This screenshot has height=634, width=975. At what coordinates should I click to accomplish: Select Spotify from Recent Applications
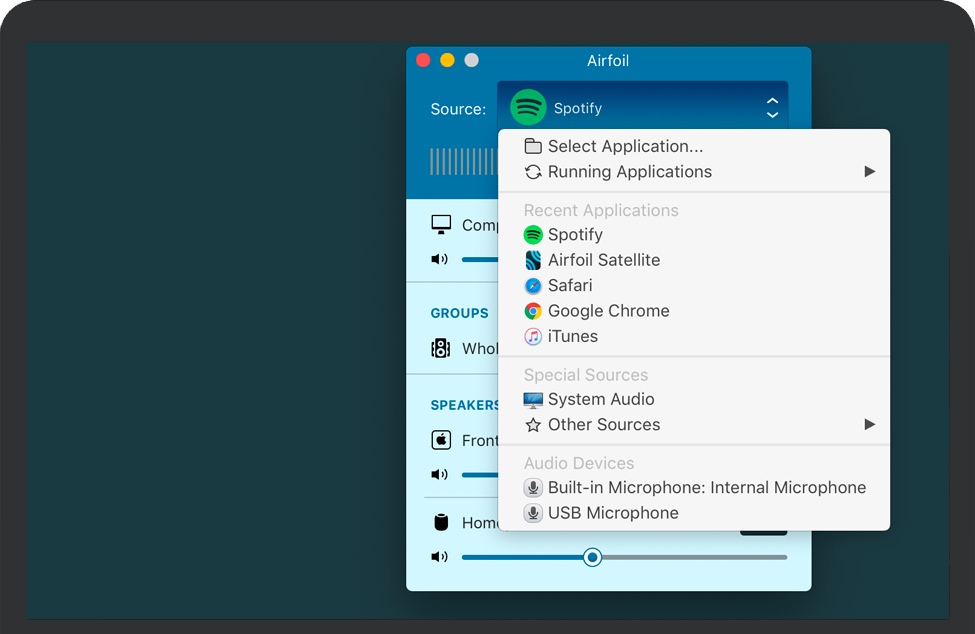575,235
